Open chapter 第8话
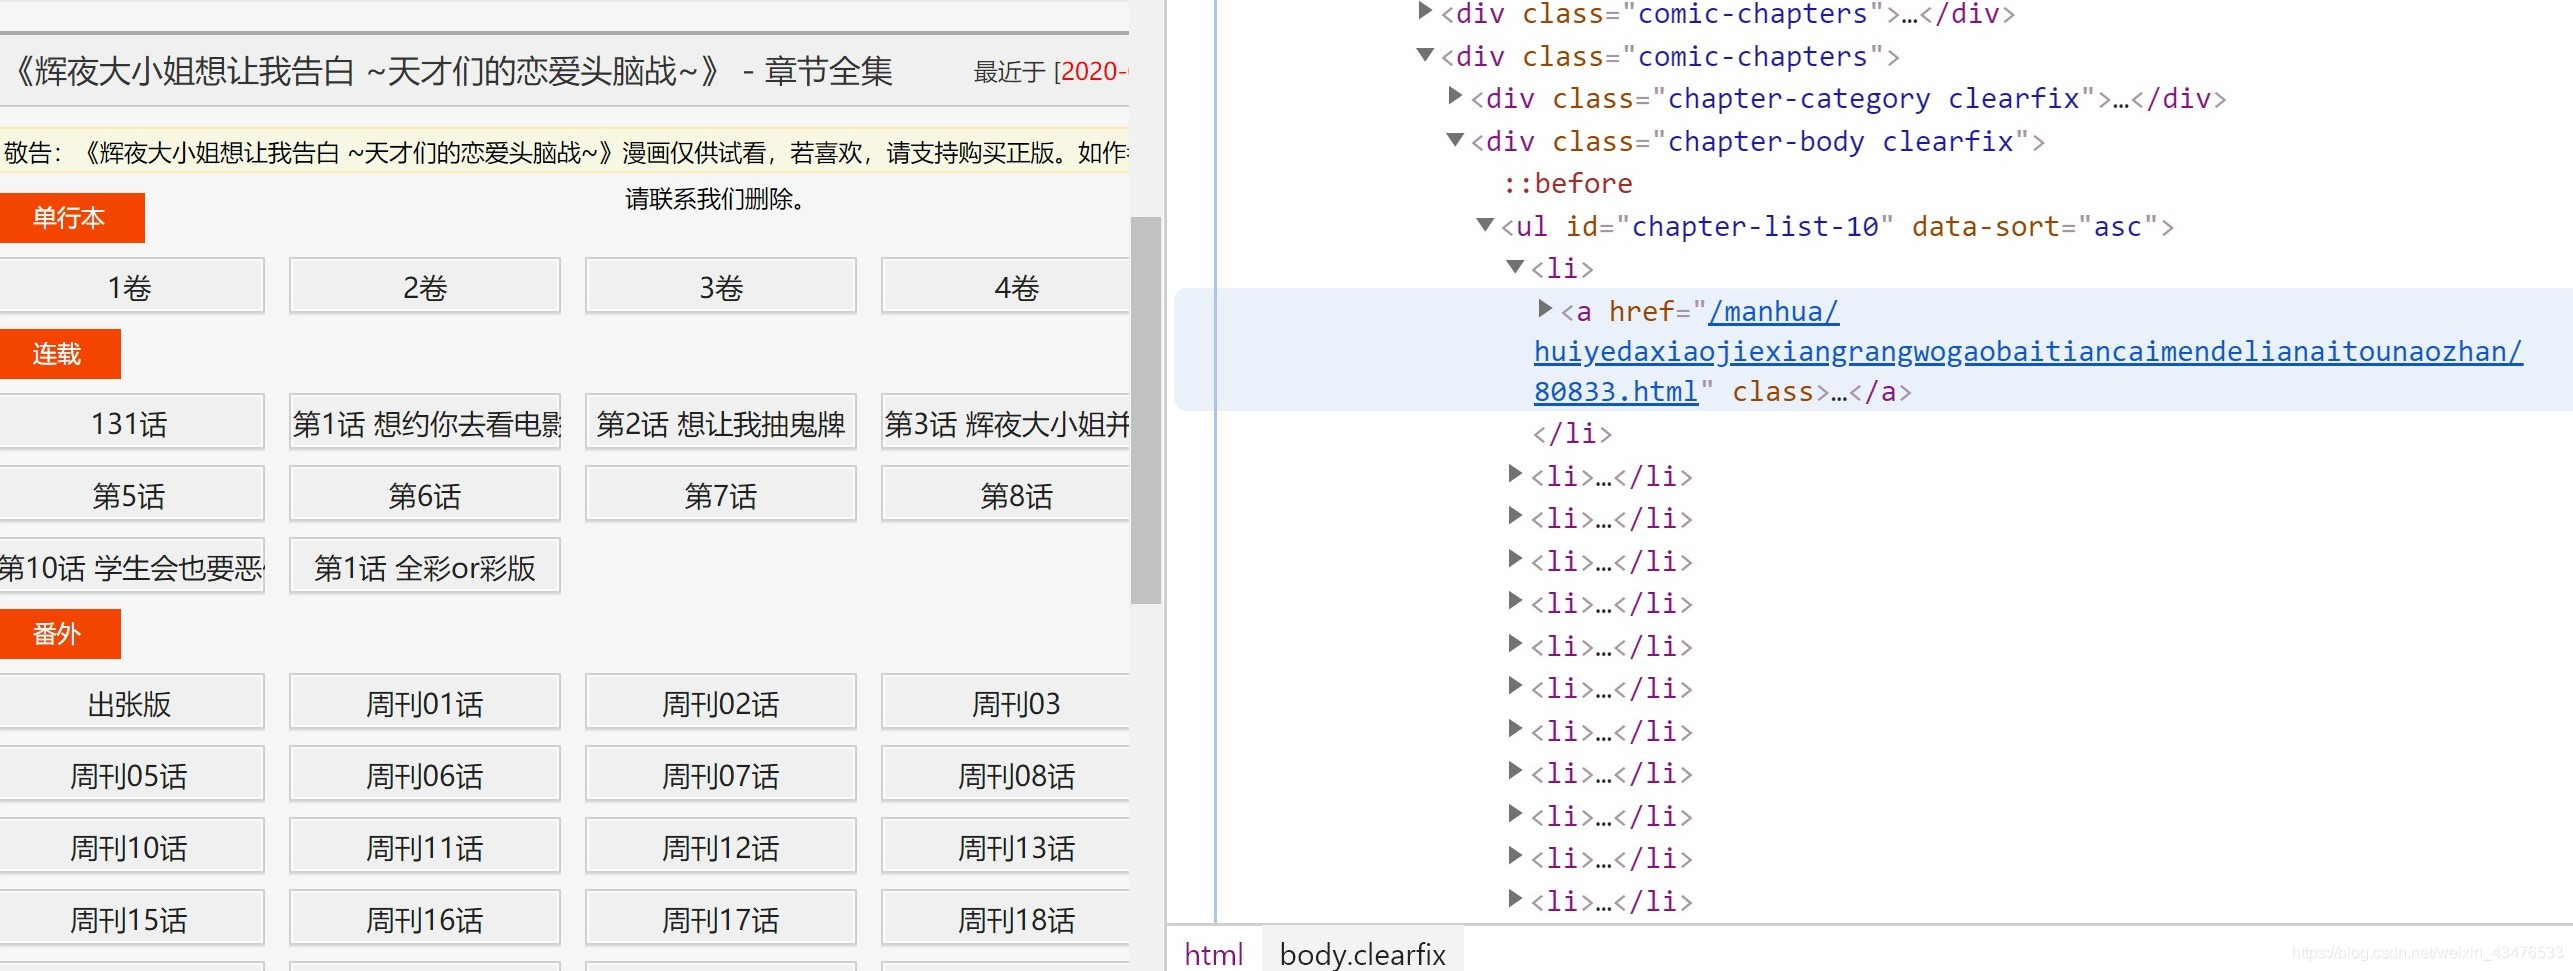 (x=1006, y=495)
